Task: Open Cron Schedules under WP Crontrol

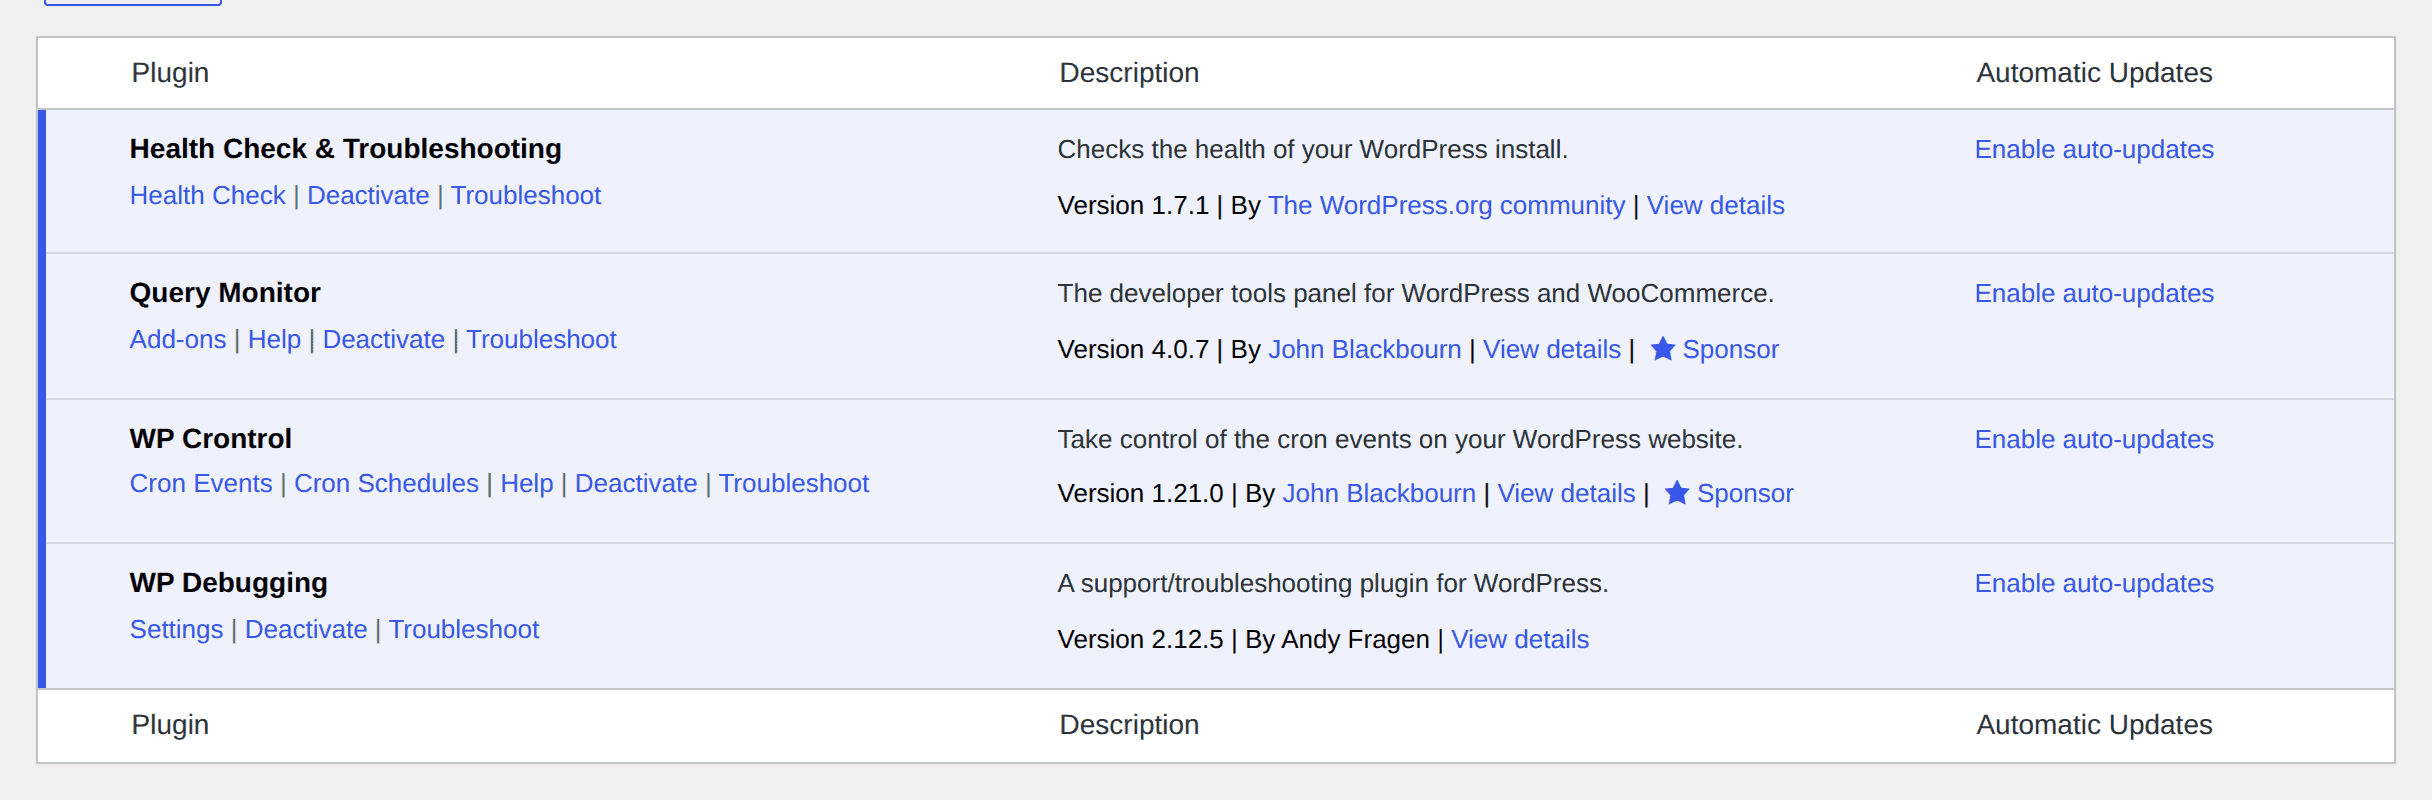Action: coord(386,483)
